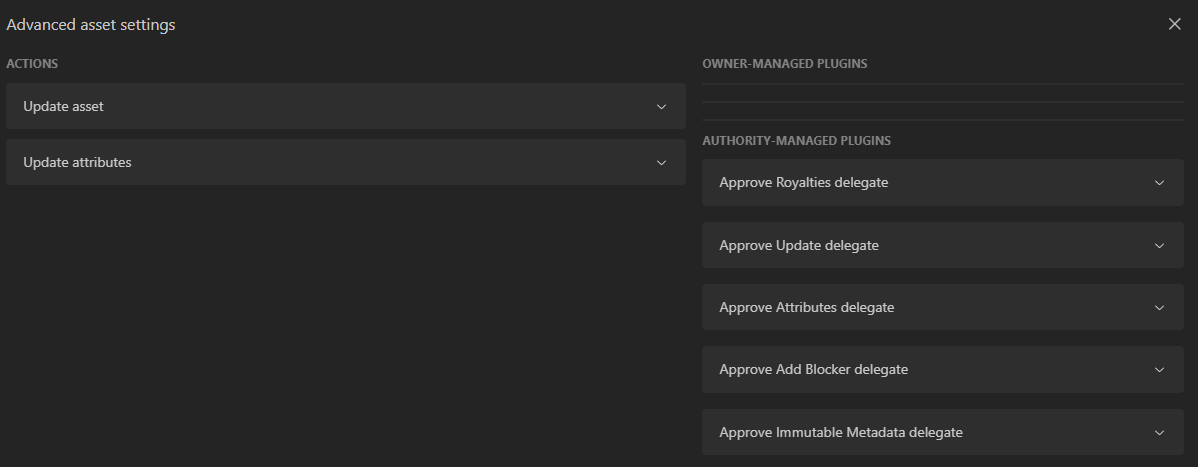Click the Update attributes chevron icon
This screenshot has height=467, width=1198.
click(x=661, y=163)
